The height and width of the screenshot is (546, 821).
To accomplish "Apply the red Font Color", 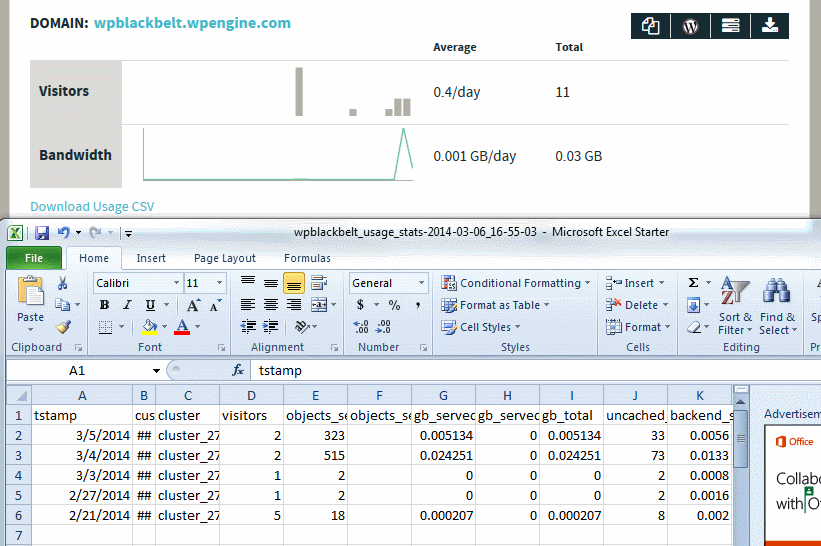I will (182, 327).
